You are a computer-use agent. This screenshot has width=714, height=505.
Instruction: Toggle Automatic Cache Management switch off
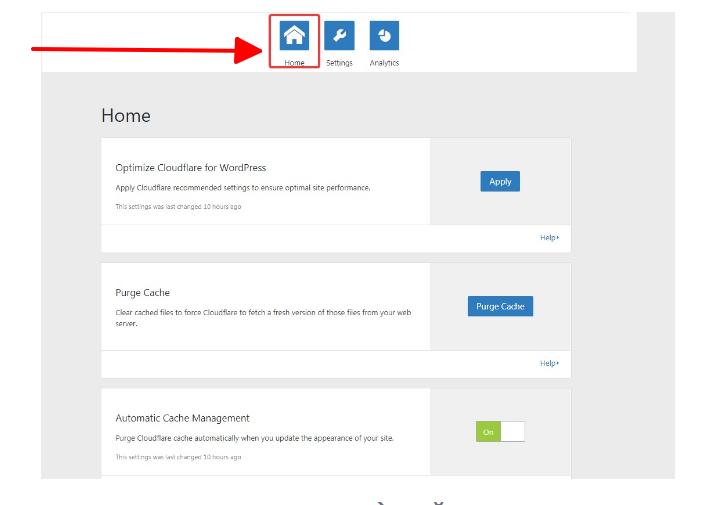tap(500, 432)
